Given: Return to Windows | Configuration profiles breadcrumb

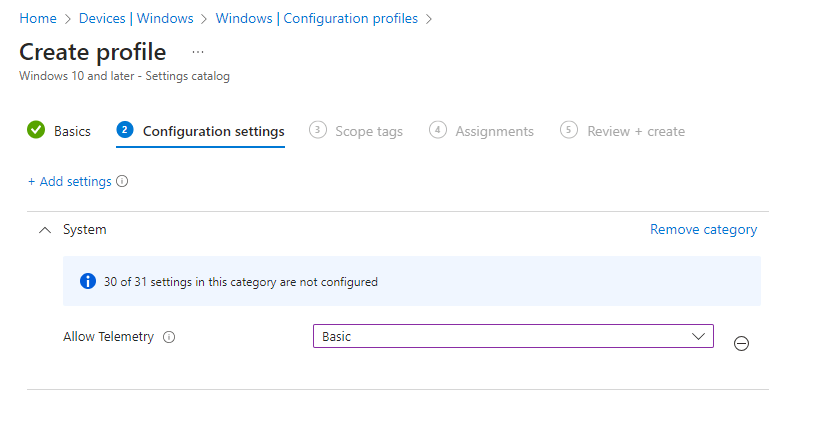Looking at the screenshot, I should 316,19.
